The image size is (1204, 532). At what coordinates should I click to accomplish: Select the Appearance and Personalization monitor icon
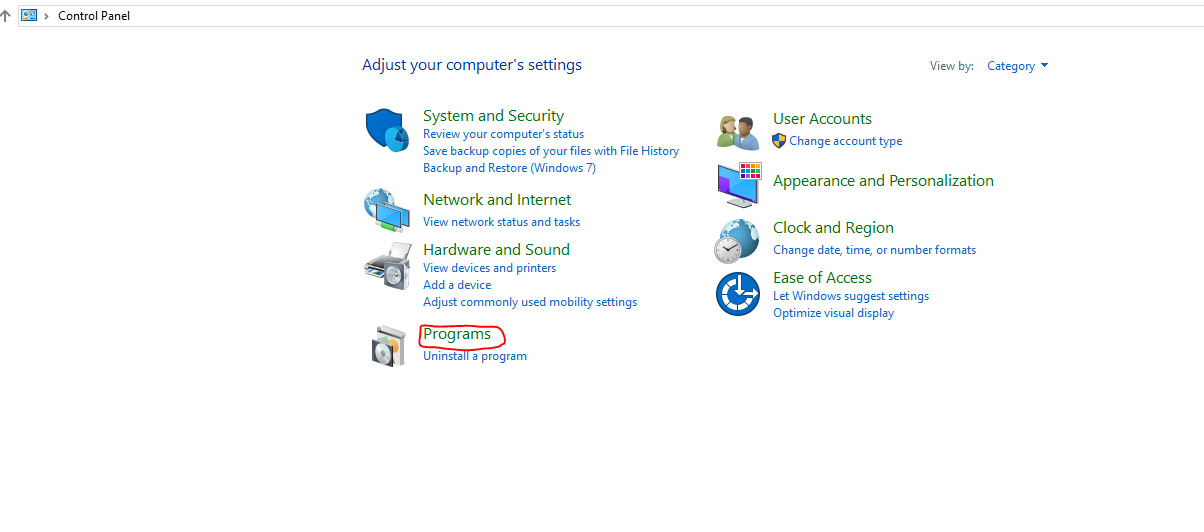[x=739, y=185]
